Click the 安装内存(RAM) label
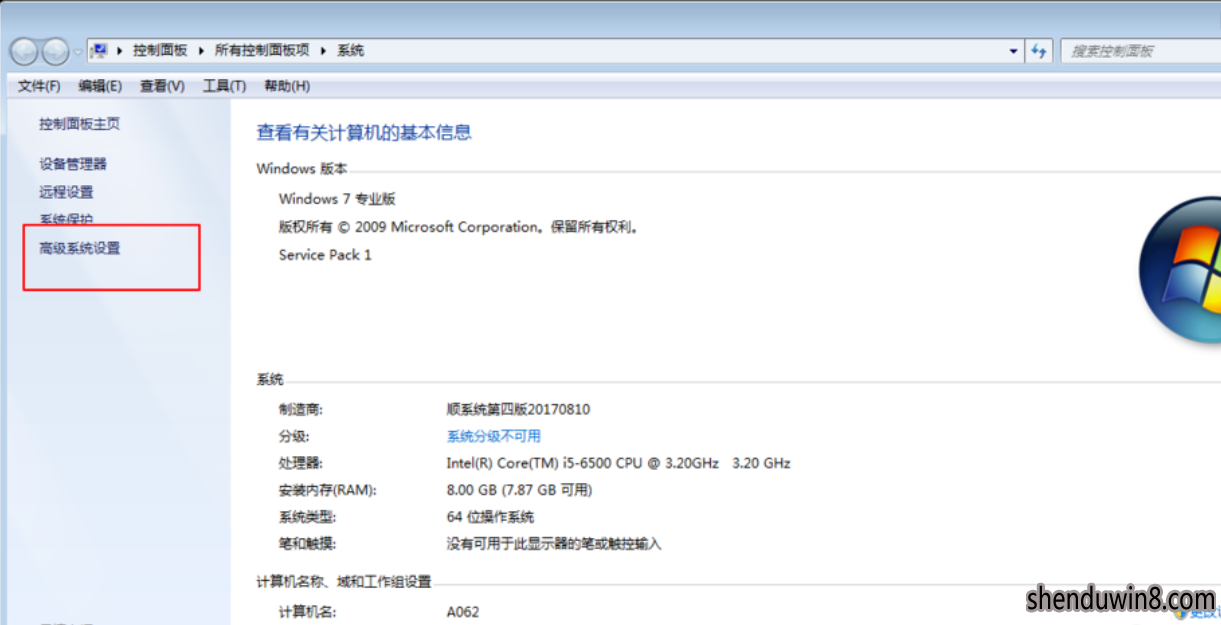1221x625 pixels. click(328, 490)
